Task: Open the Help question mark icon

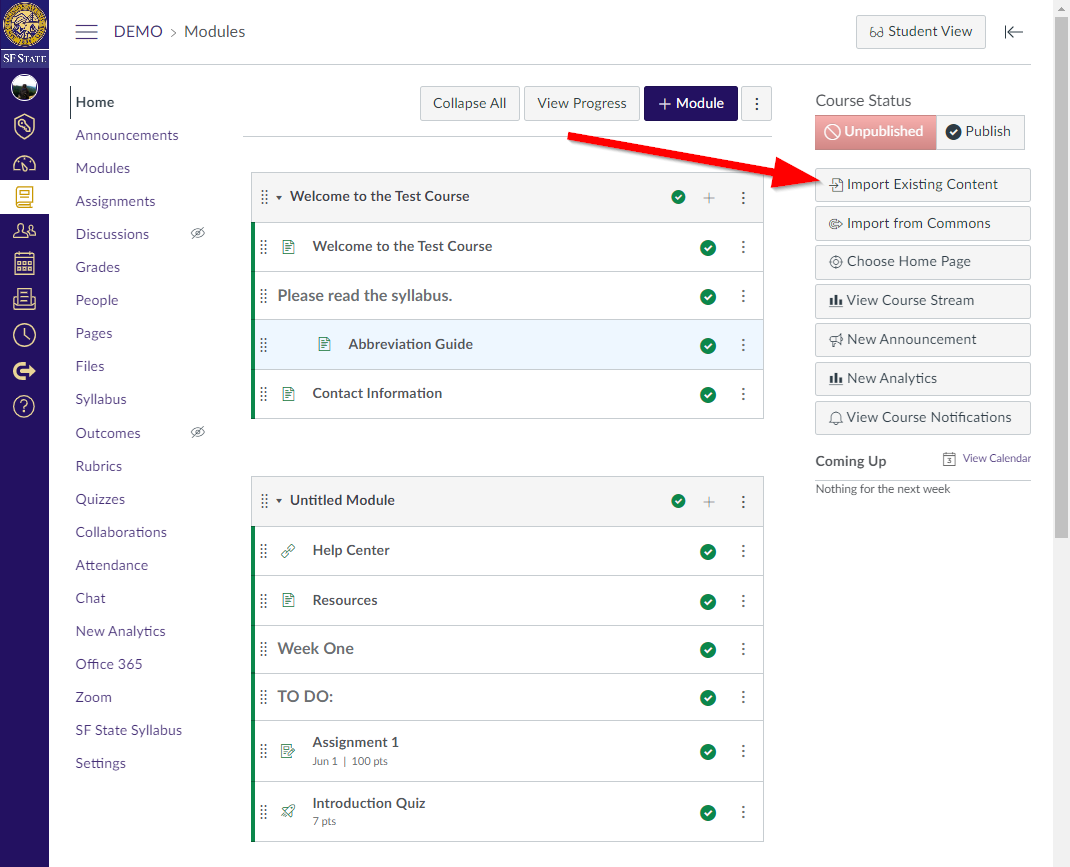Action: (24, 405)
